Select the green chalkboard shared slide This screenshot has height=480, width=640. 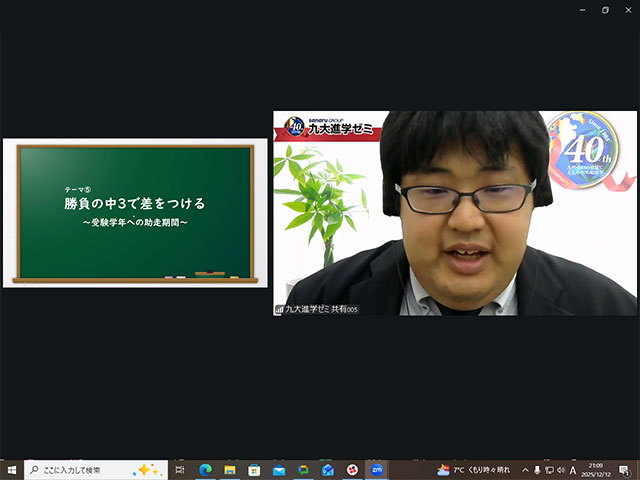pyautogui.click(x=135, y=213)
